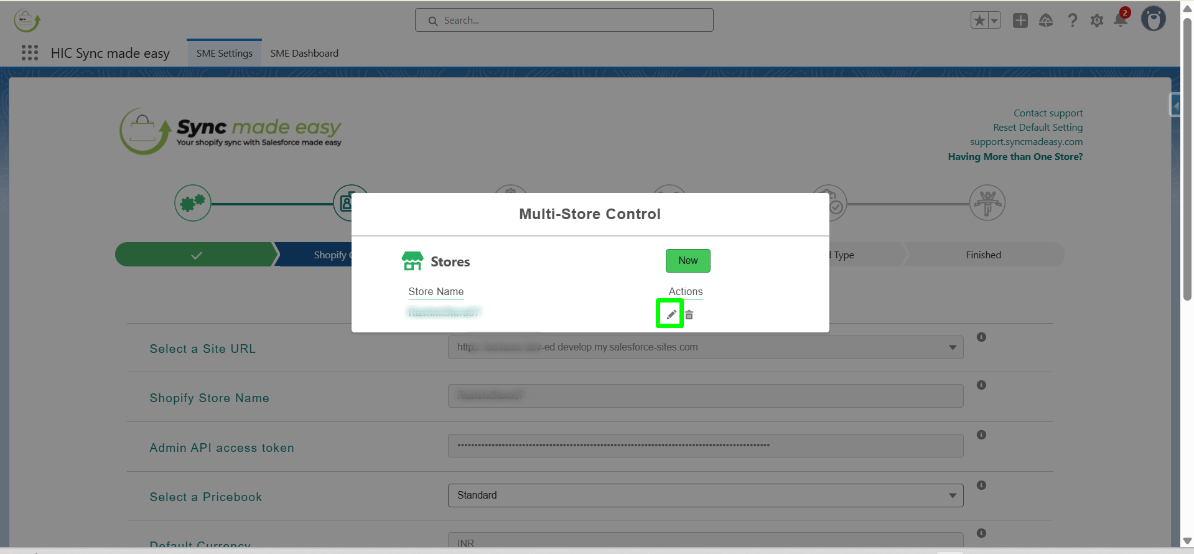This screenshot has width=1194, height=554.
Task: Click Having More than One Store link
Action: tap(1015, 157)
